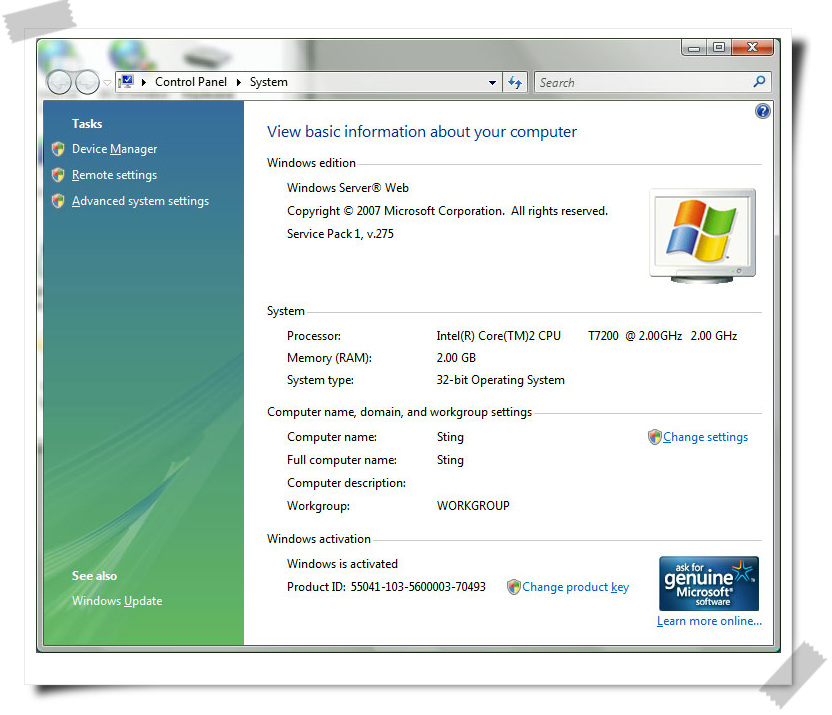Click the copyright 2007 Microsoft Corporation line
This screenshot has height=715, width=832.
click(447, 211)
